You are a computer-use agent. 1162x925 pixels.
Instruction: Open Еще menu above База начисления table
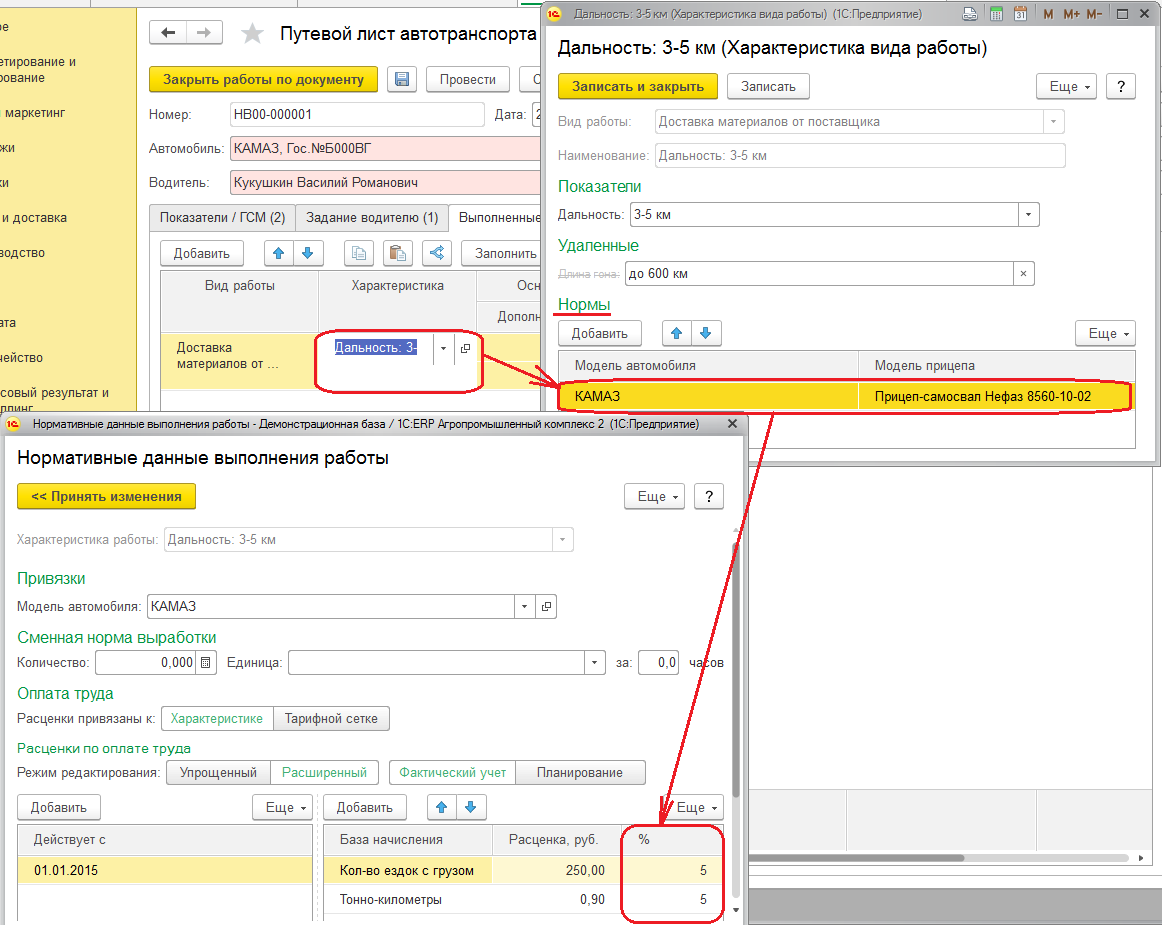[694, 808]
